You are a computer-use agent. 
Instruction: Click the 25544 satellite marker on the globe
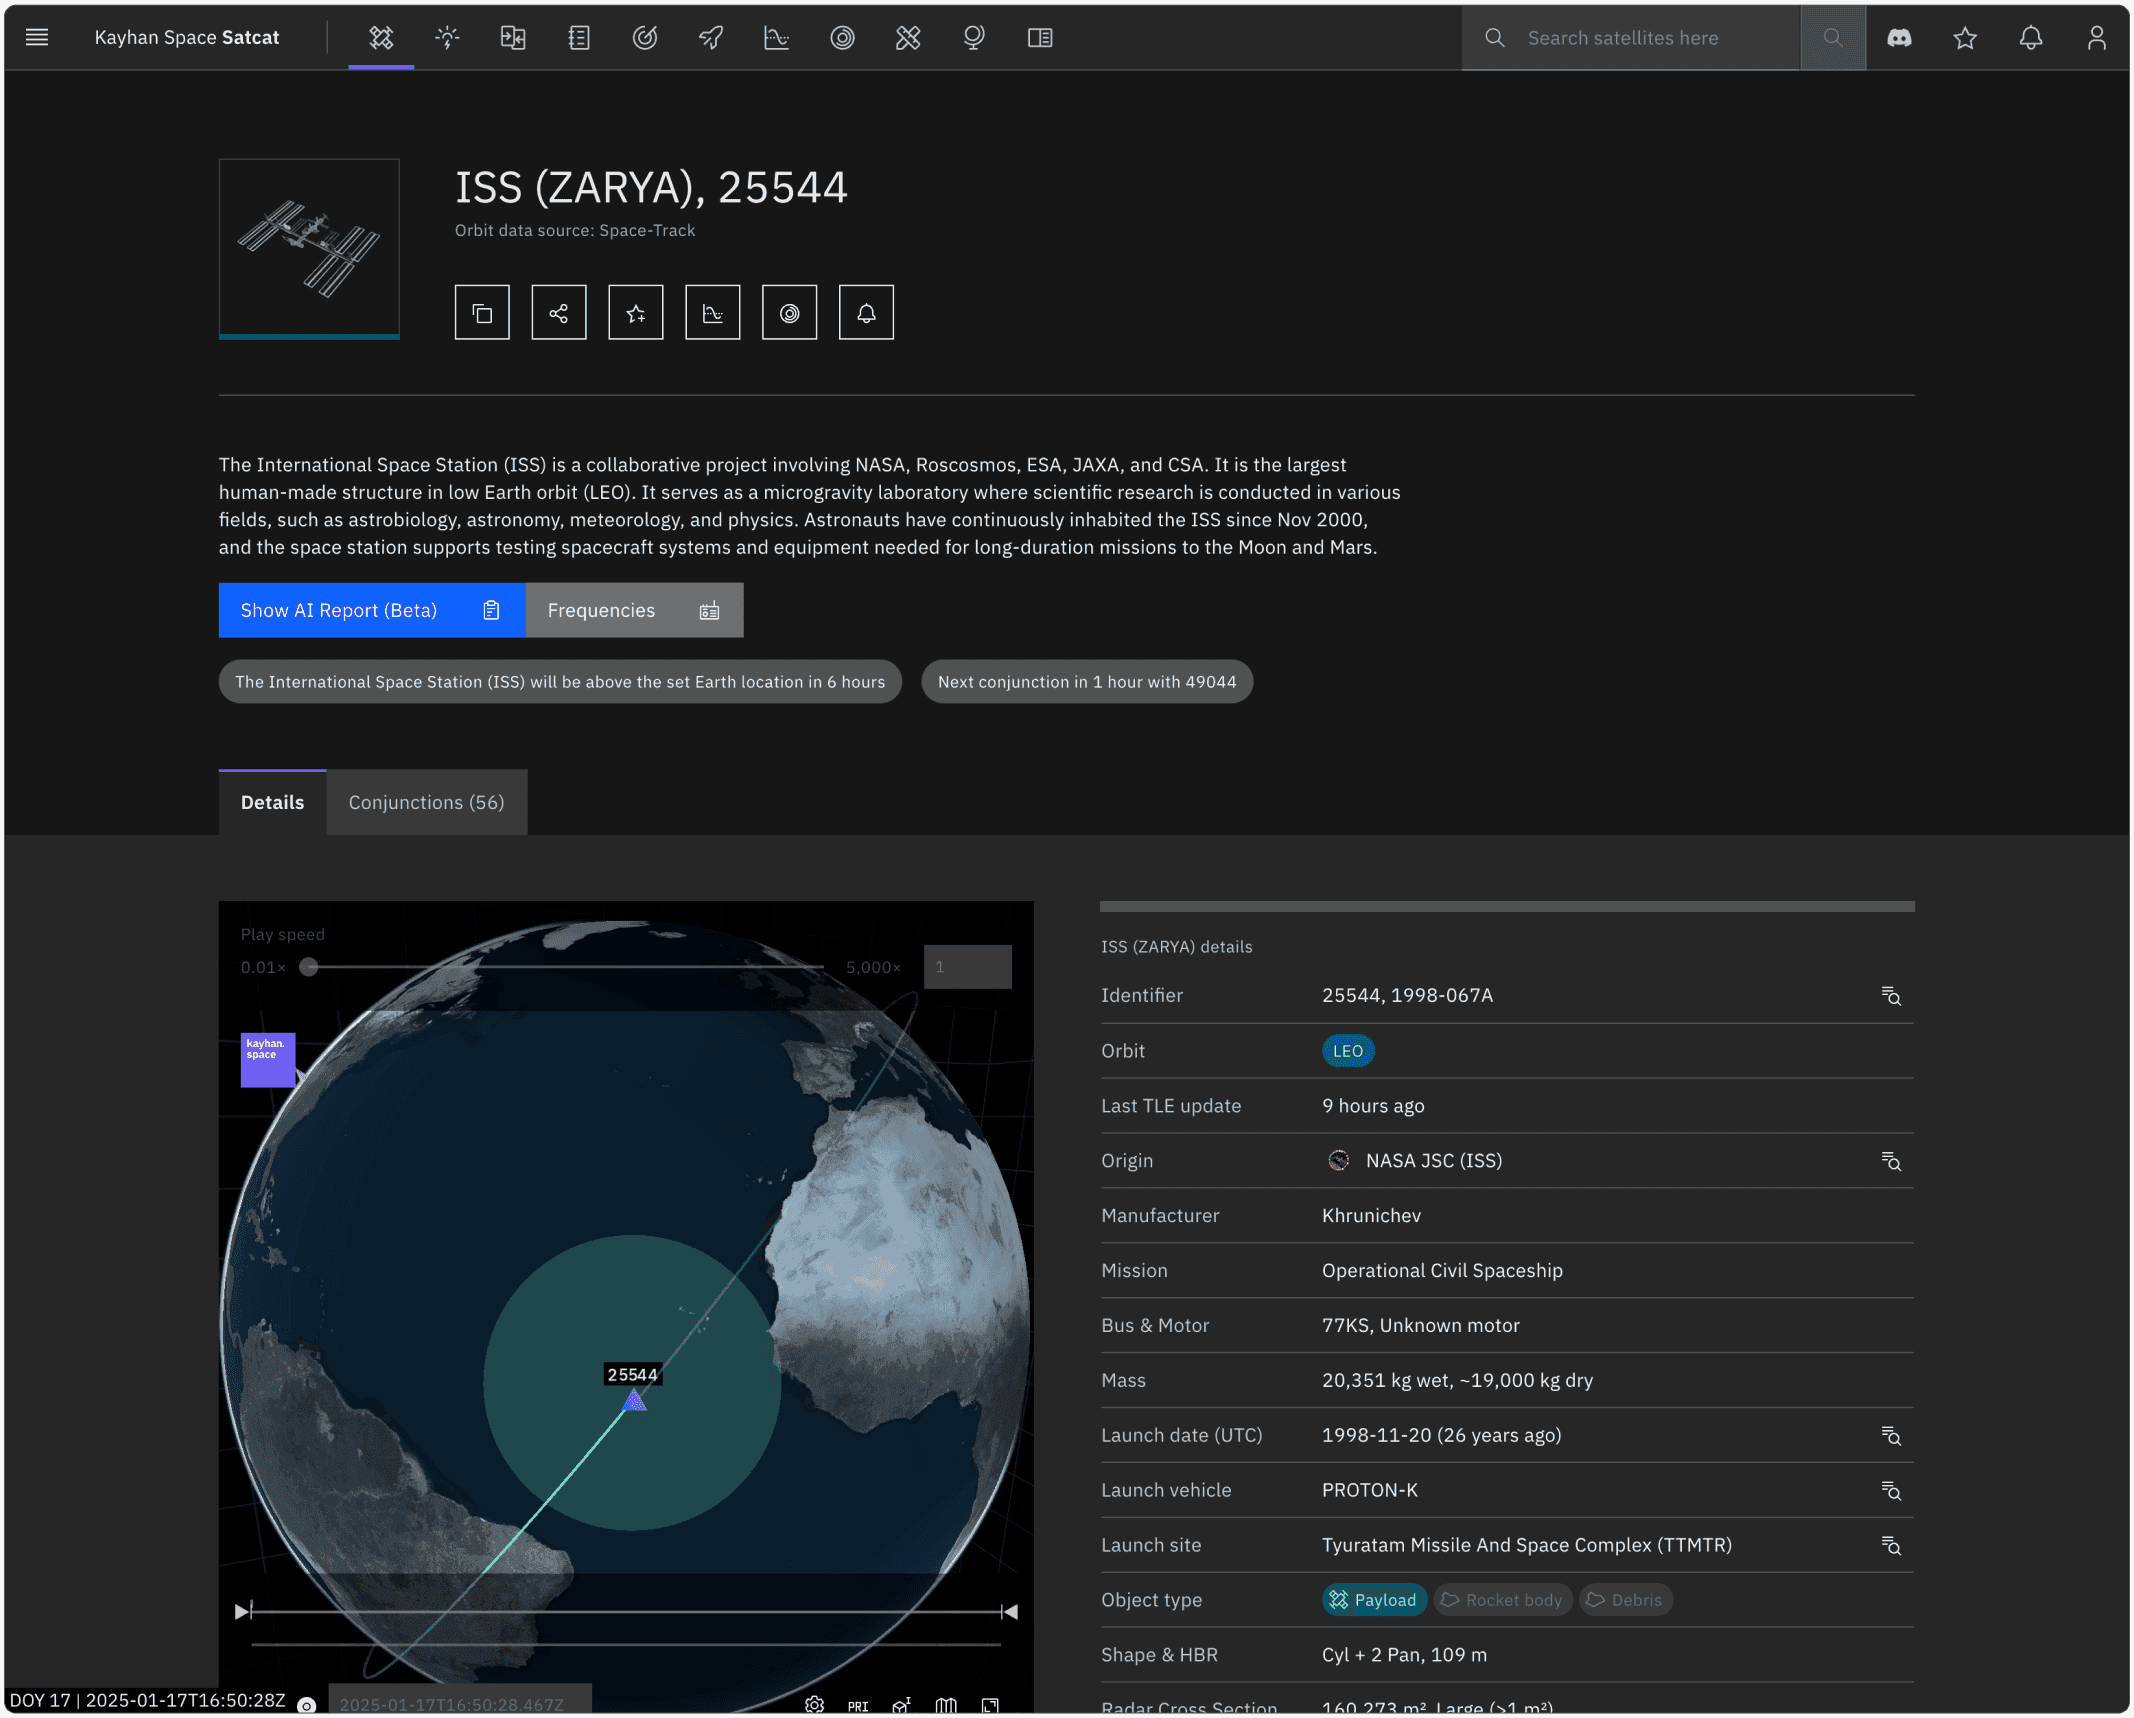[x=634, y=1400]
